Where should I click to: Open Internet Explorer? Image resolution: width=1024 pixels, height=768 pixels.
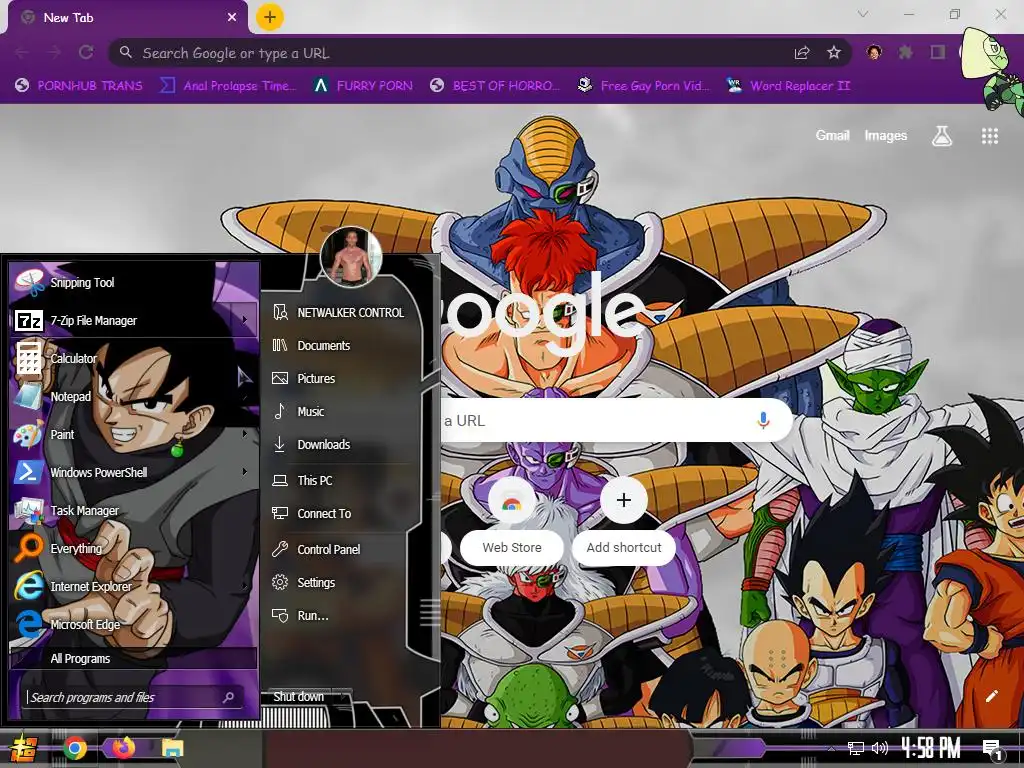[x=133, y=586]
